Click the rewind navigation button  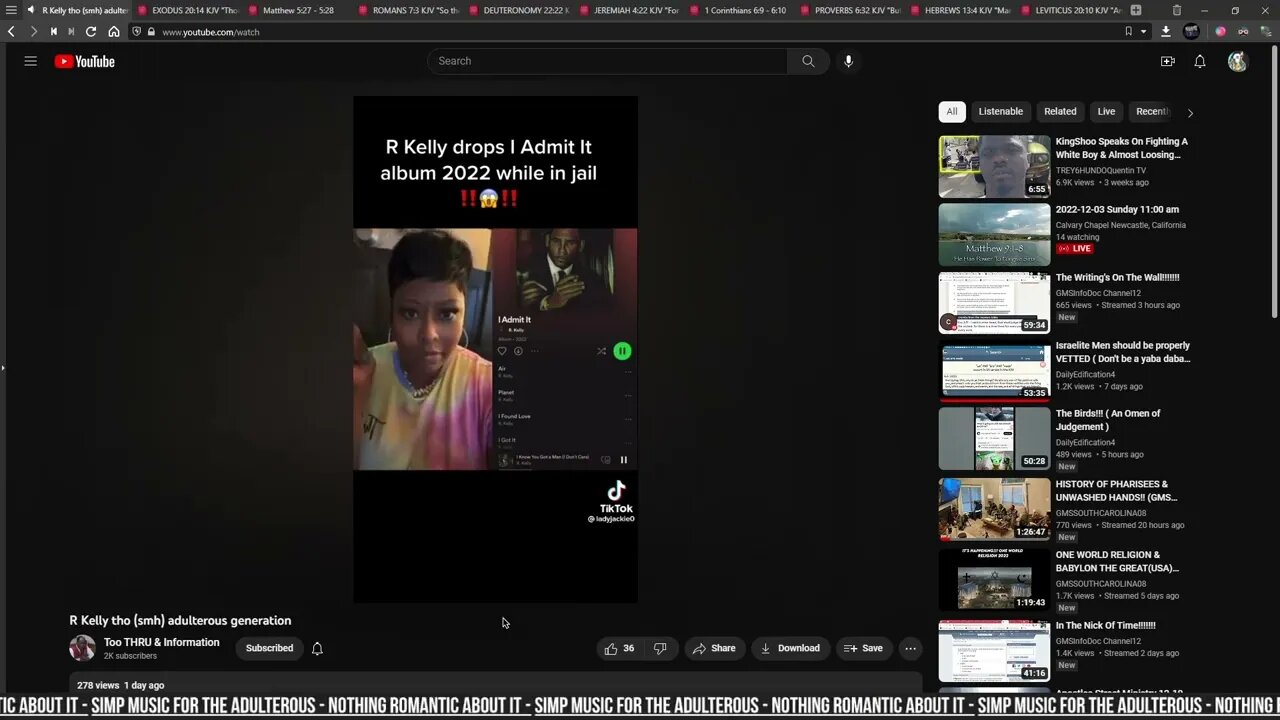[x=53, y=32]
